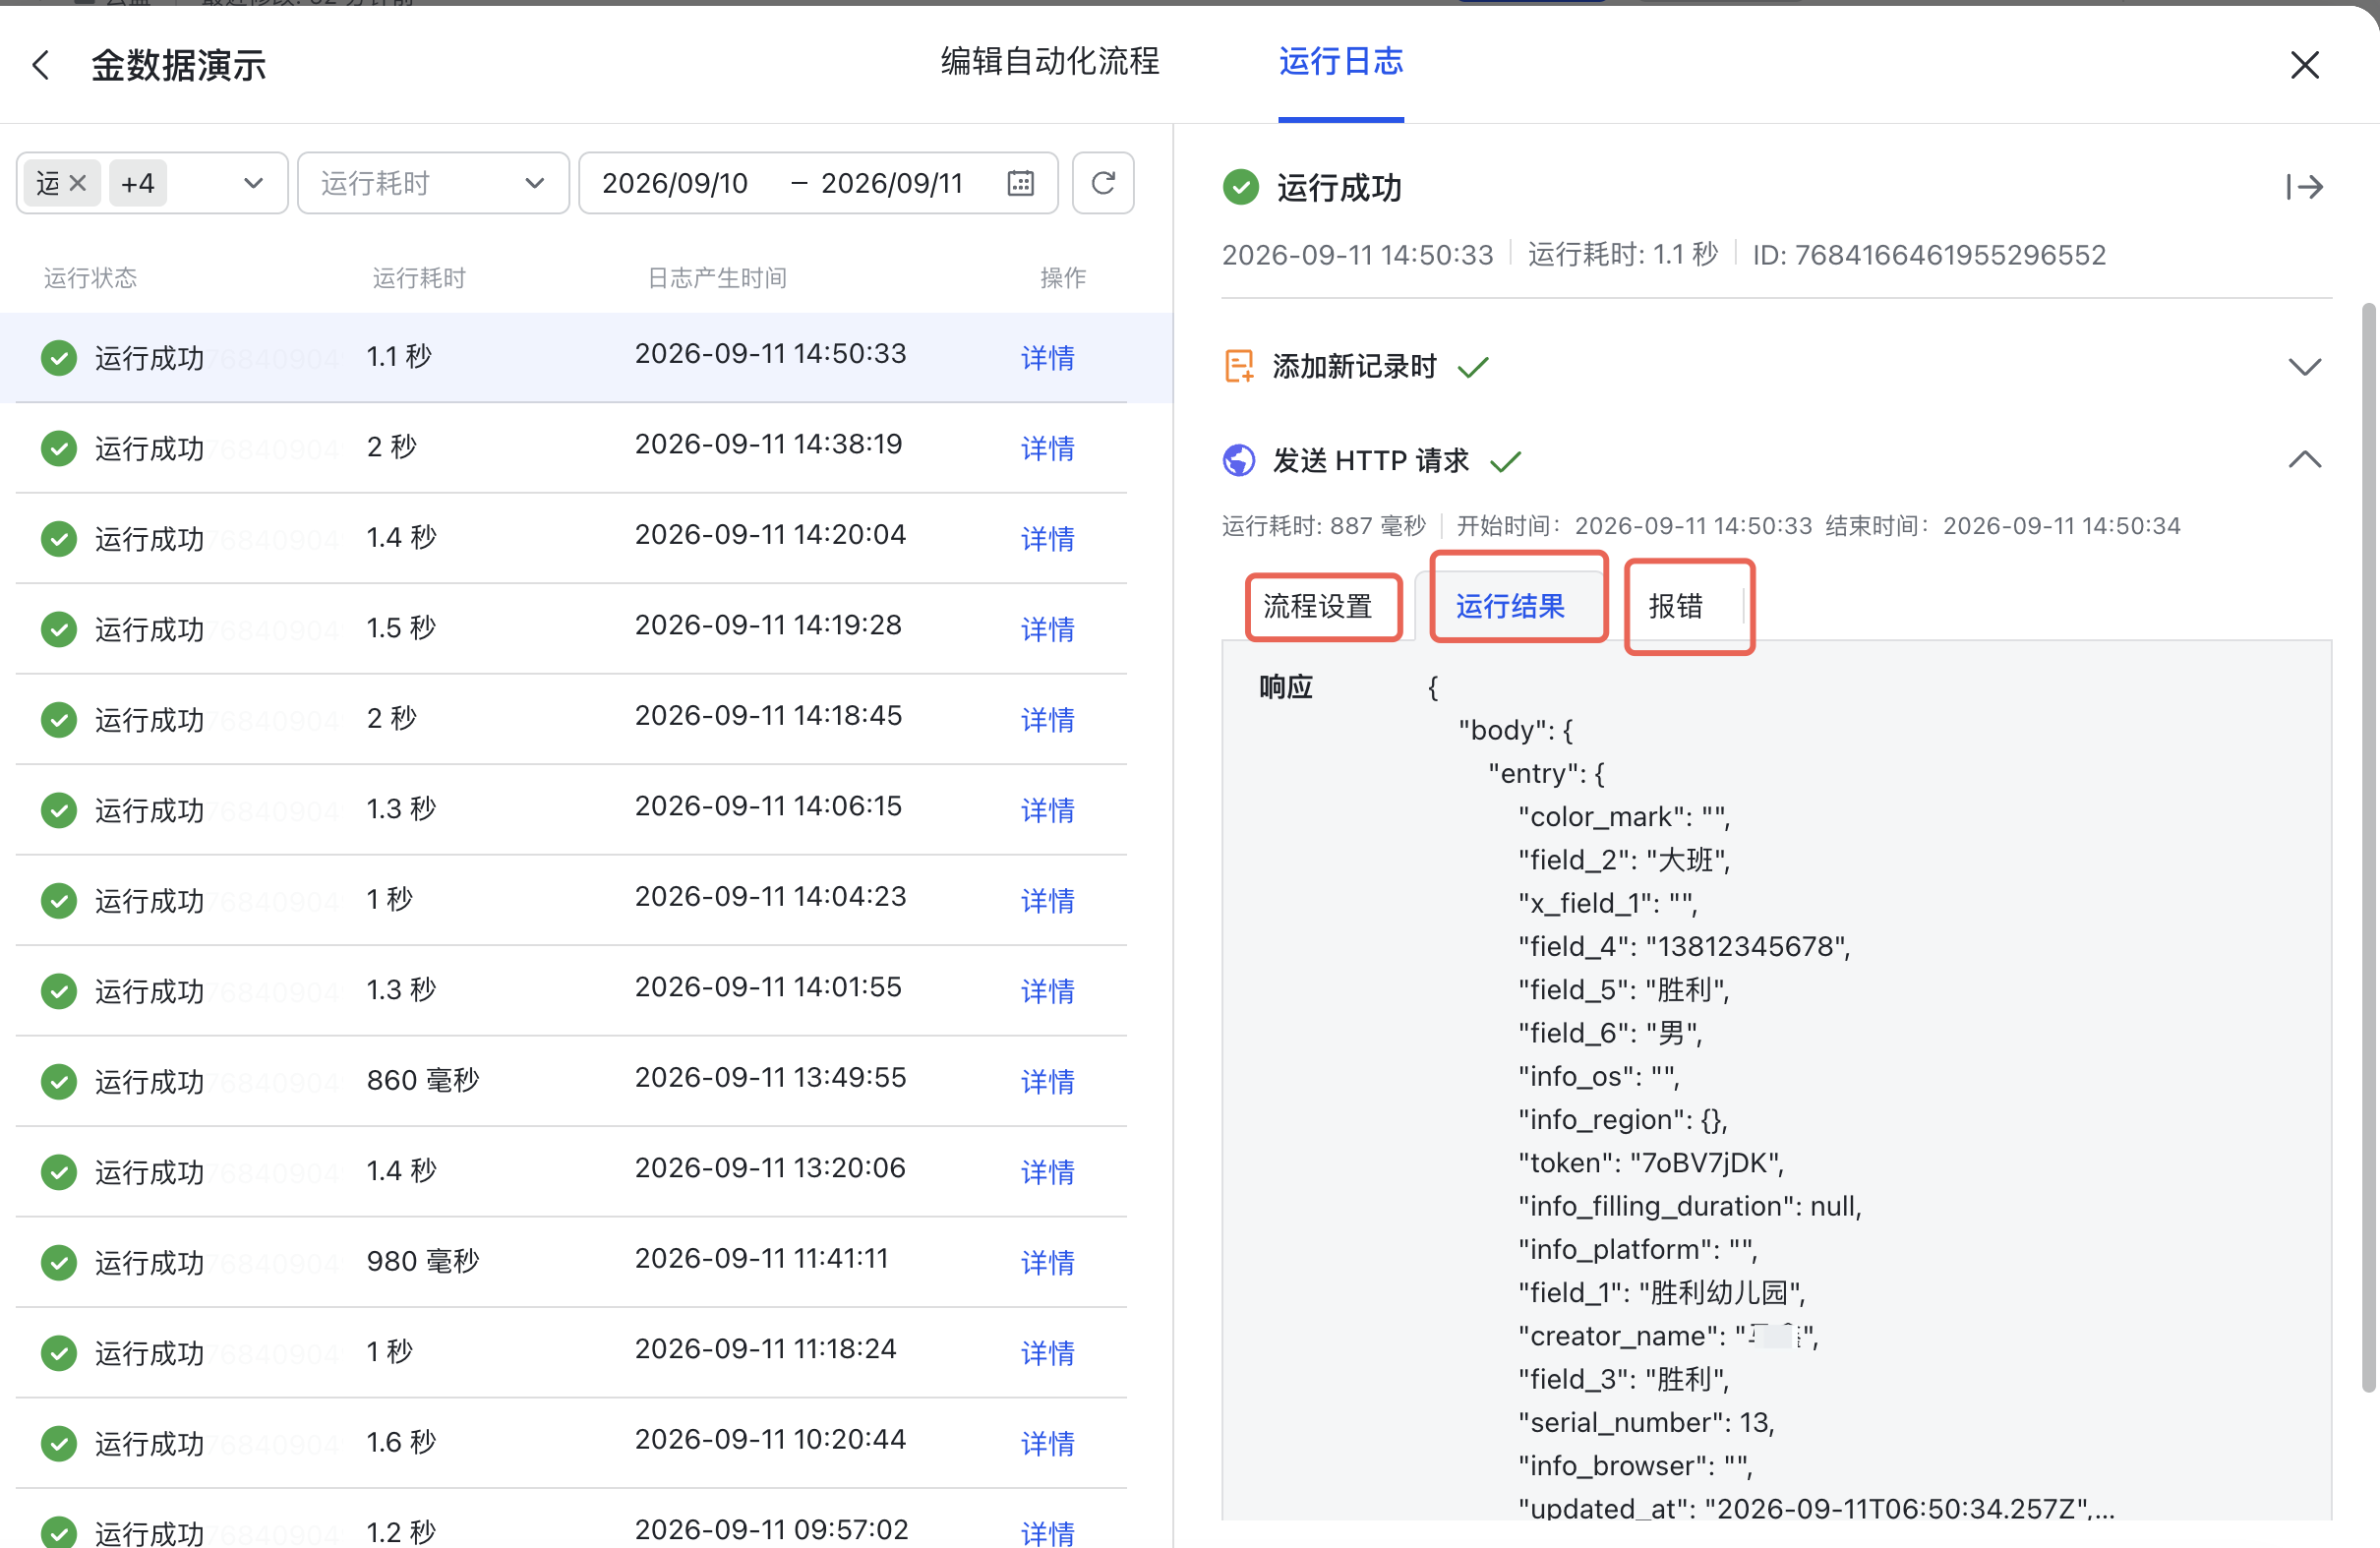2380x1548 pixels.
Task: Click the "field_1": "胜利幼儿园" line
Action: [x=1662, y=1293]
